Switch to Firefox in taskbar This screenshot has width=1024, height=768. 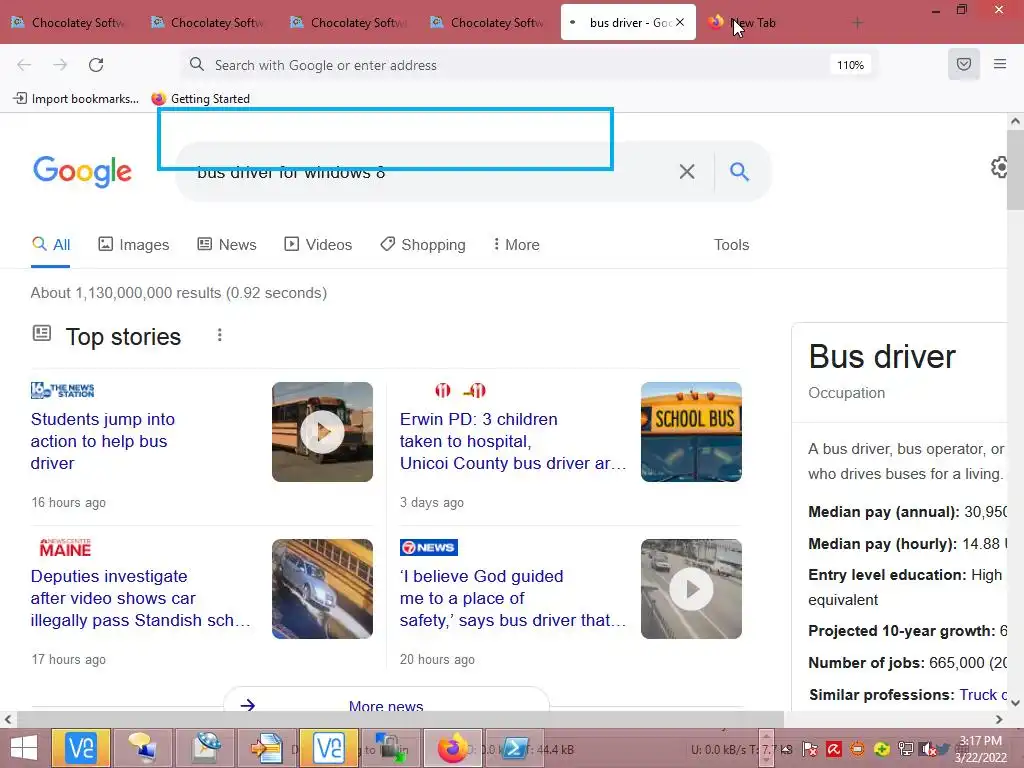tap(453, 748)
